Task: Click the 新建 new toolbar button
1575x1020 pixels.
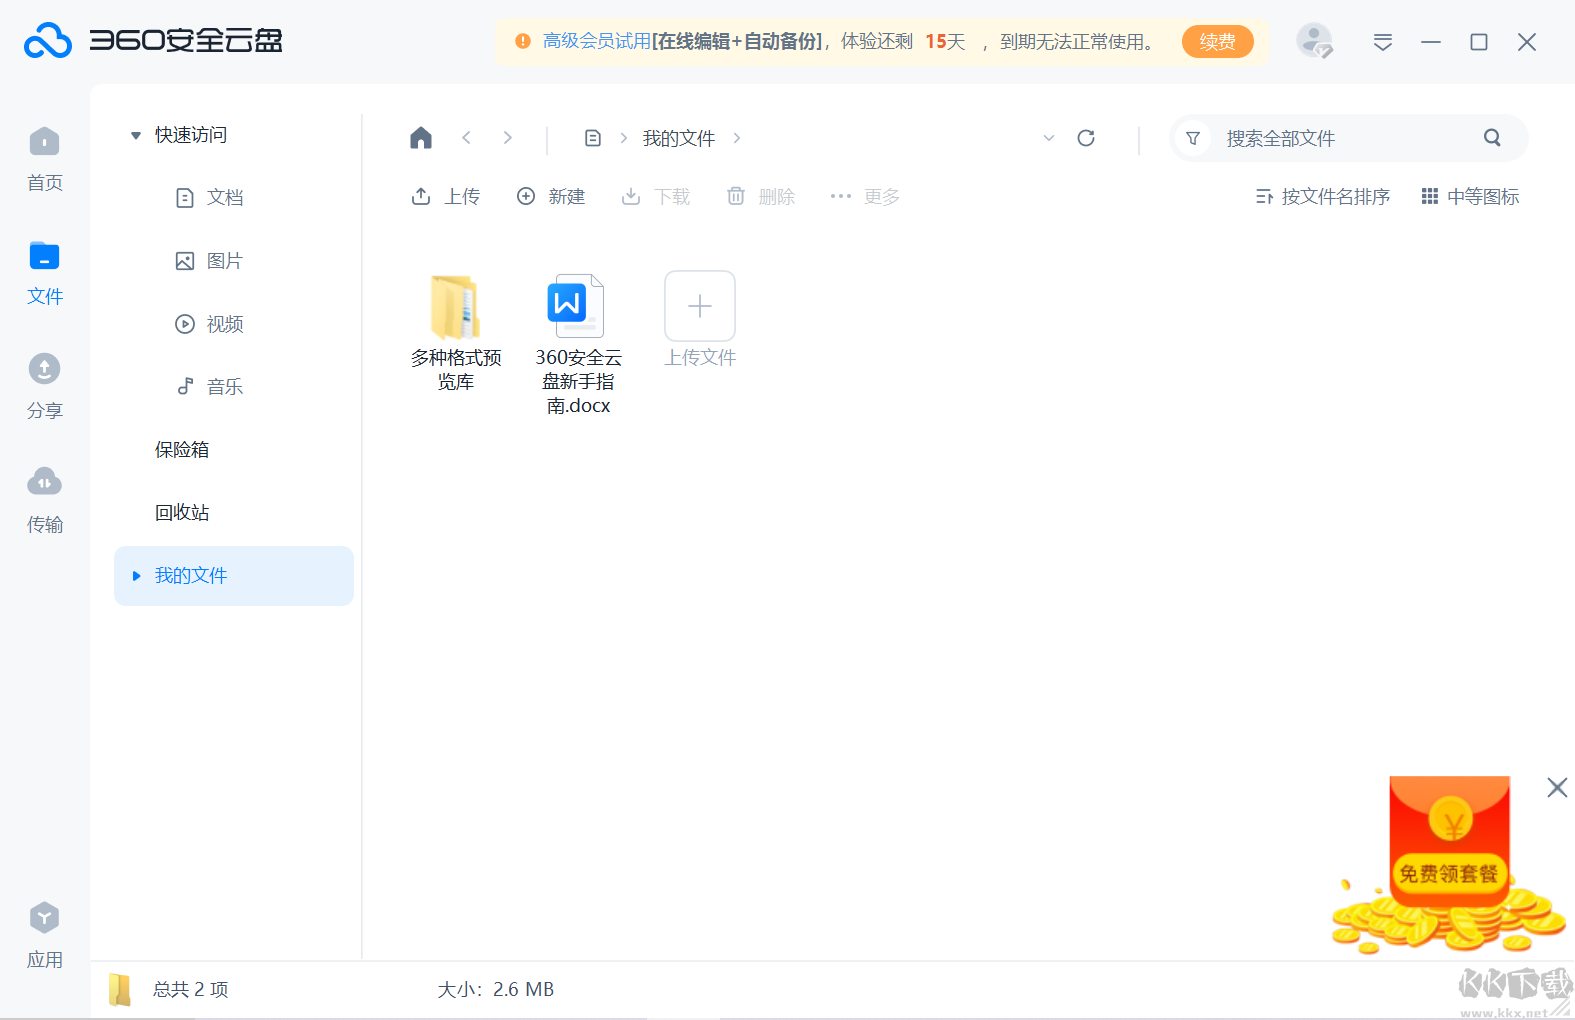Action: (551, 197)
